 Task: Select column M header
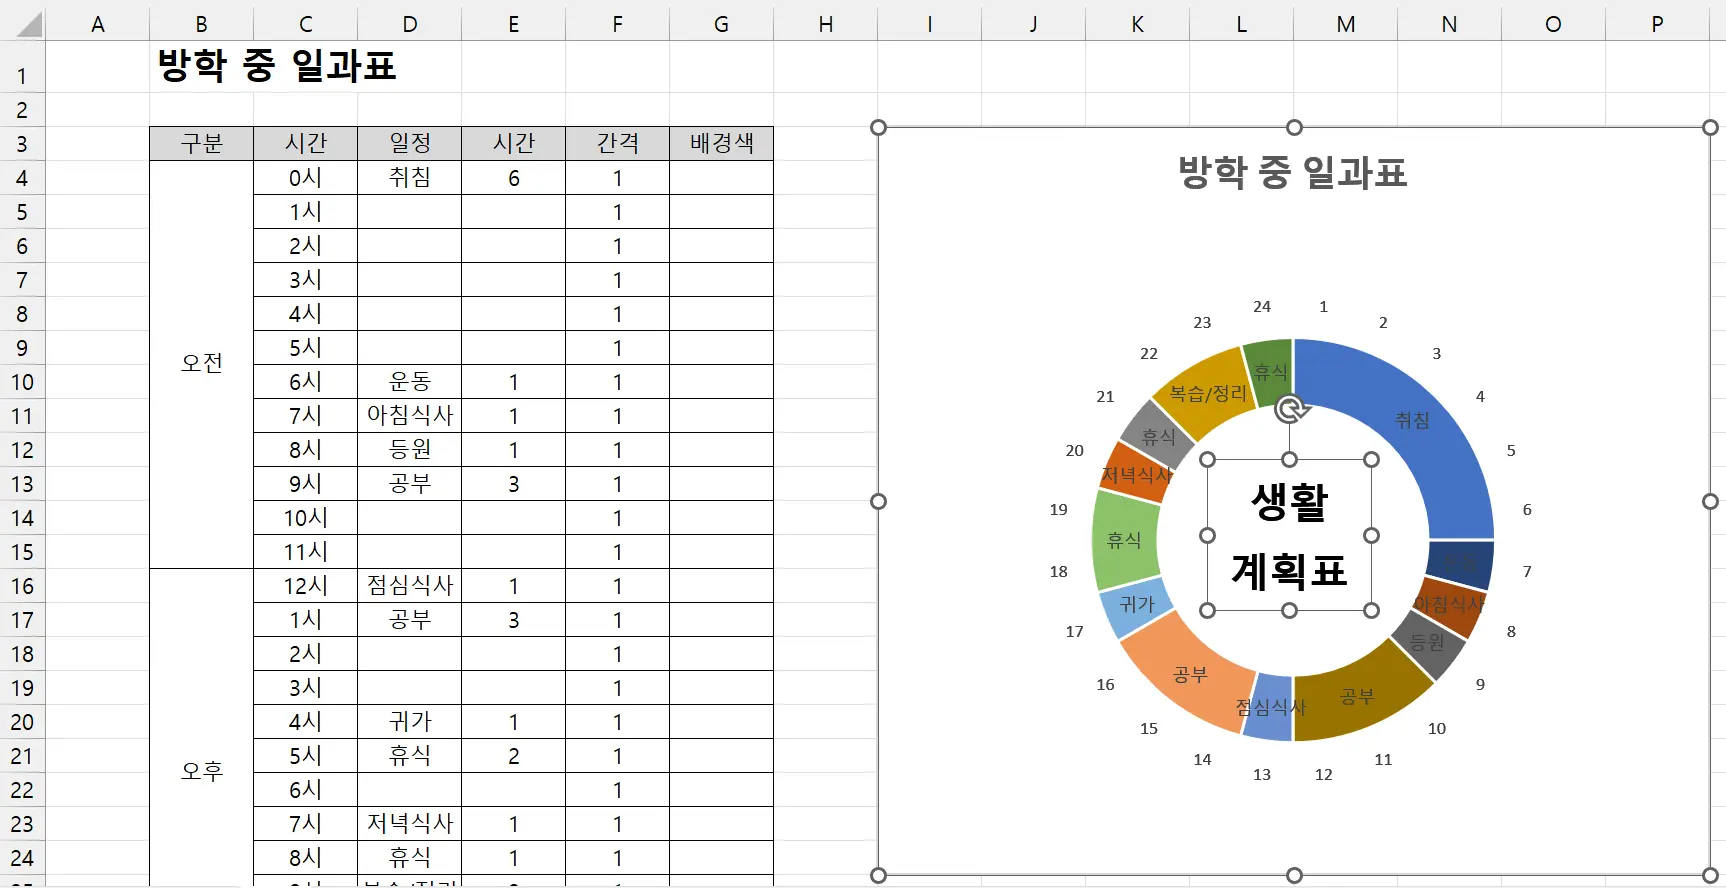click(x=1345, y=24)
